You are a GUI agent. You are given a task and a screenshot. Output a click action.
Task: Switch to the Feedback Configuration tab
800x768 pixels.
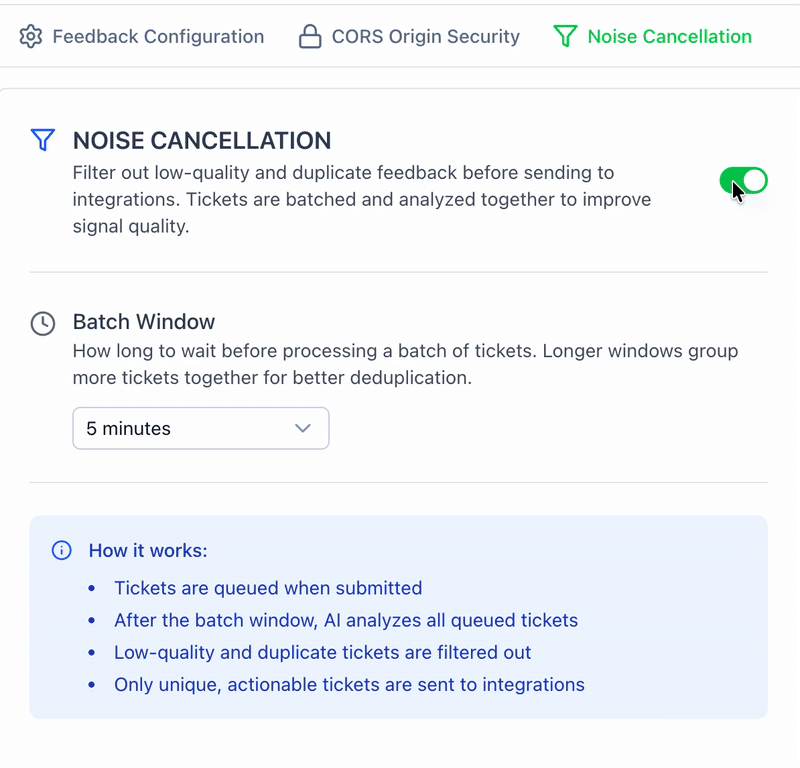tap(158, 37)
